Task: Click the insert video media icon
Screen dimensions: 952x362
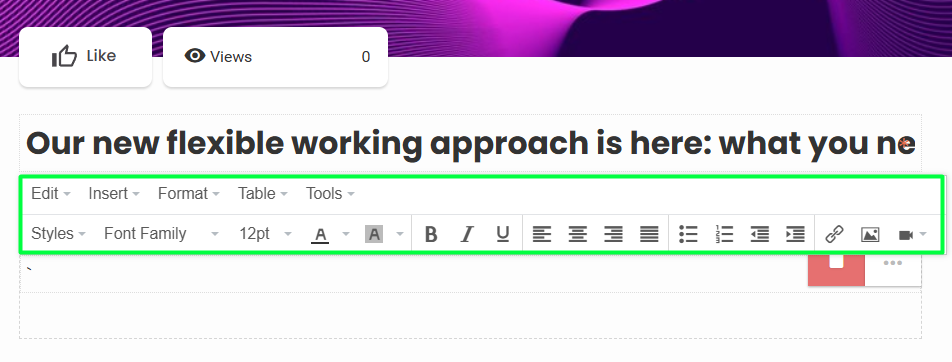Action: 905,234
